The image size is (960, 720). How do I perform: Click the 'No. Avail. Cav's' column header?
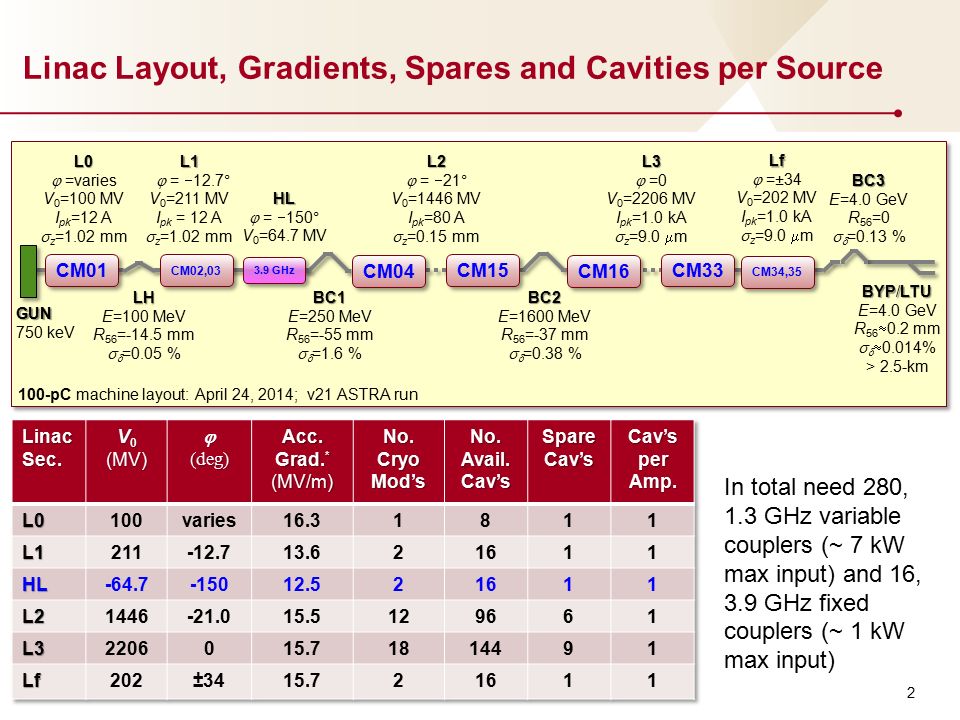click(486, 460)
